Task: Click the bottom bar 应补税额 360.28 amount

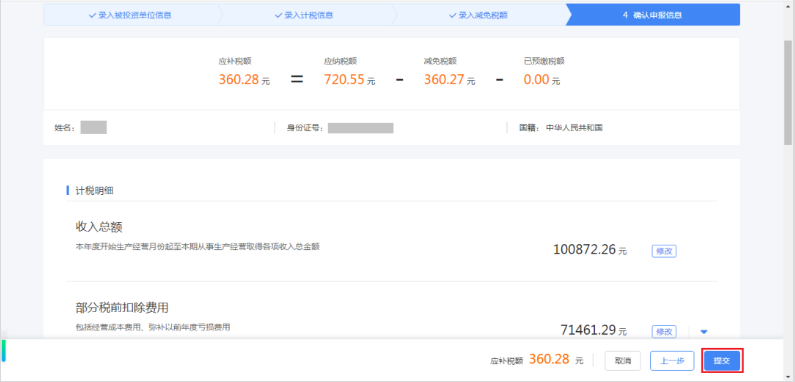Action: click(x=549, y=360)
